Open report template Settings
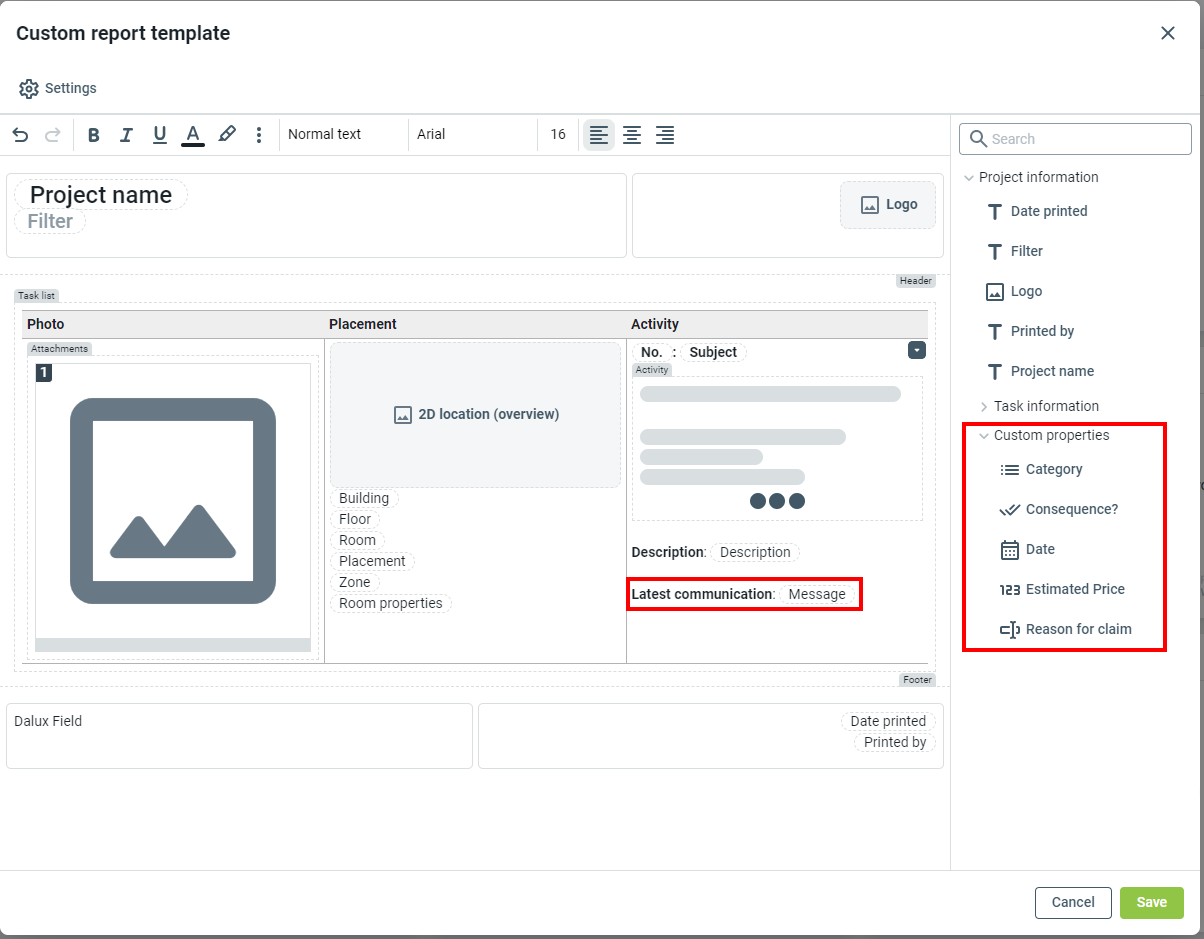The width and height of the screenshot is (1204, 939). (58, 89)
